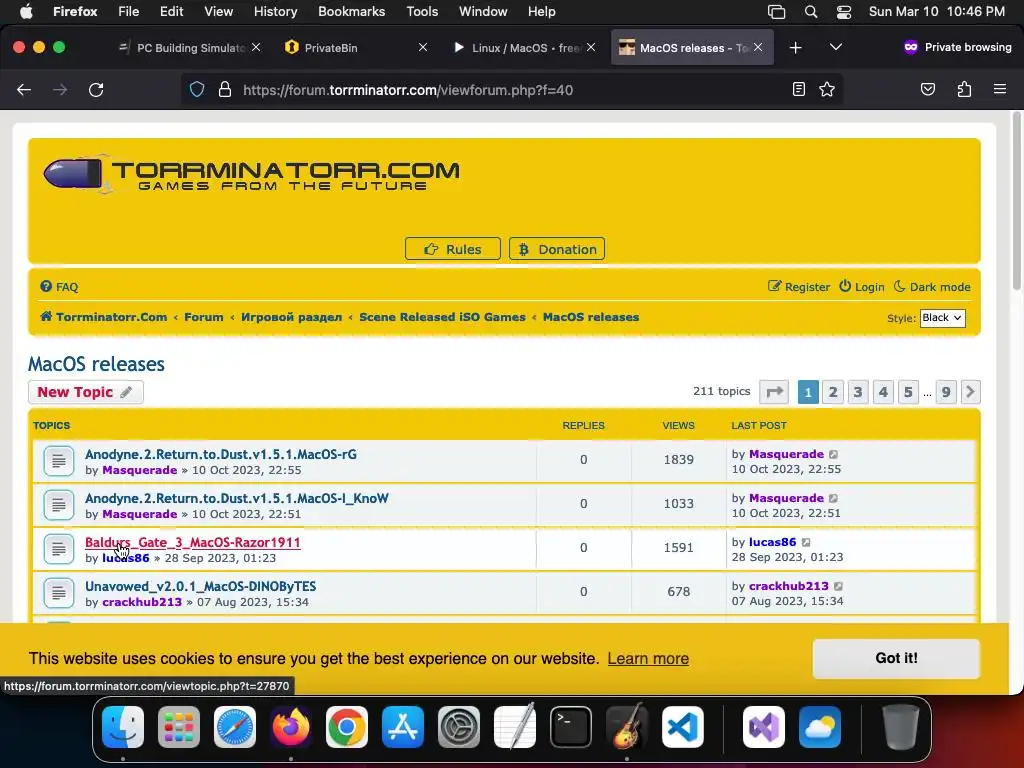Screen dimensions: 1024x768
Task: Click the page vertical scrollbar
Action: coord(1016,202)
